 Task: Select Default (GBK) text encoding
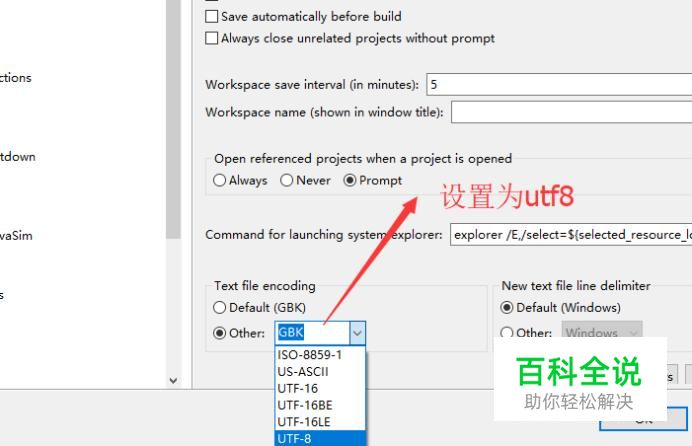pyautogui.click(x=219, y=307)
